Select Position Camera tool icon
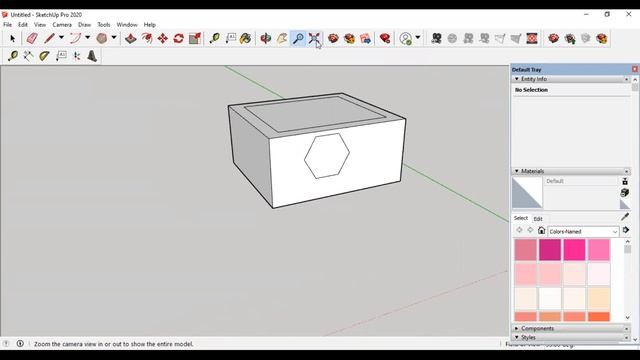The height and width of the screenshot is (360, 640). 436,38
